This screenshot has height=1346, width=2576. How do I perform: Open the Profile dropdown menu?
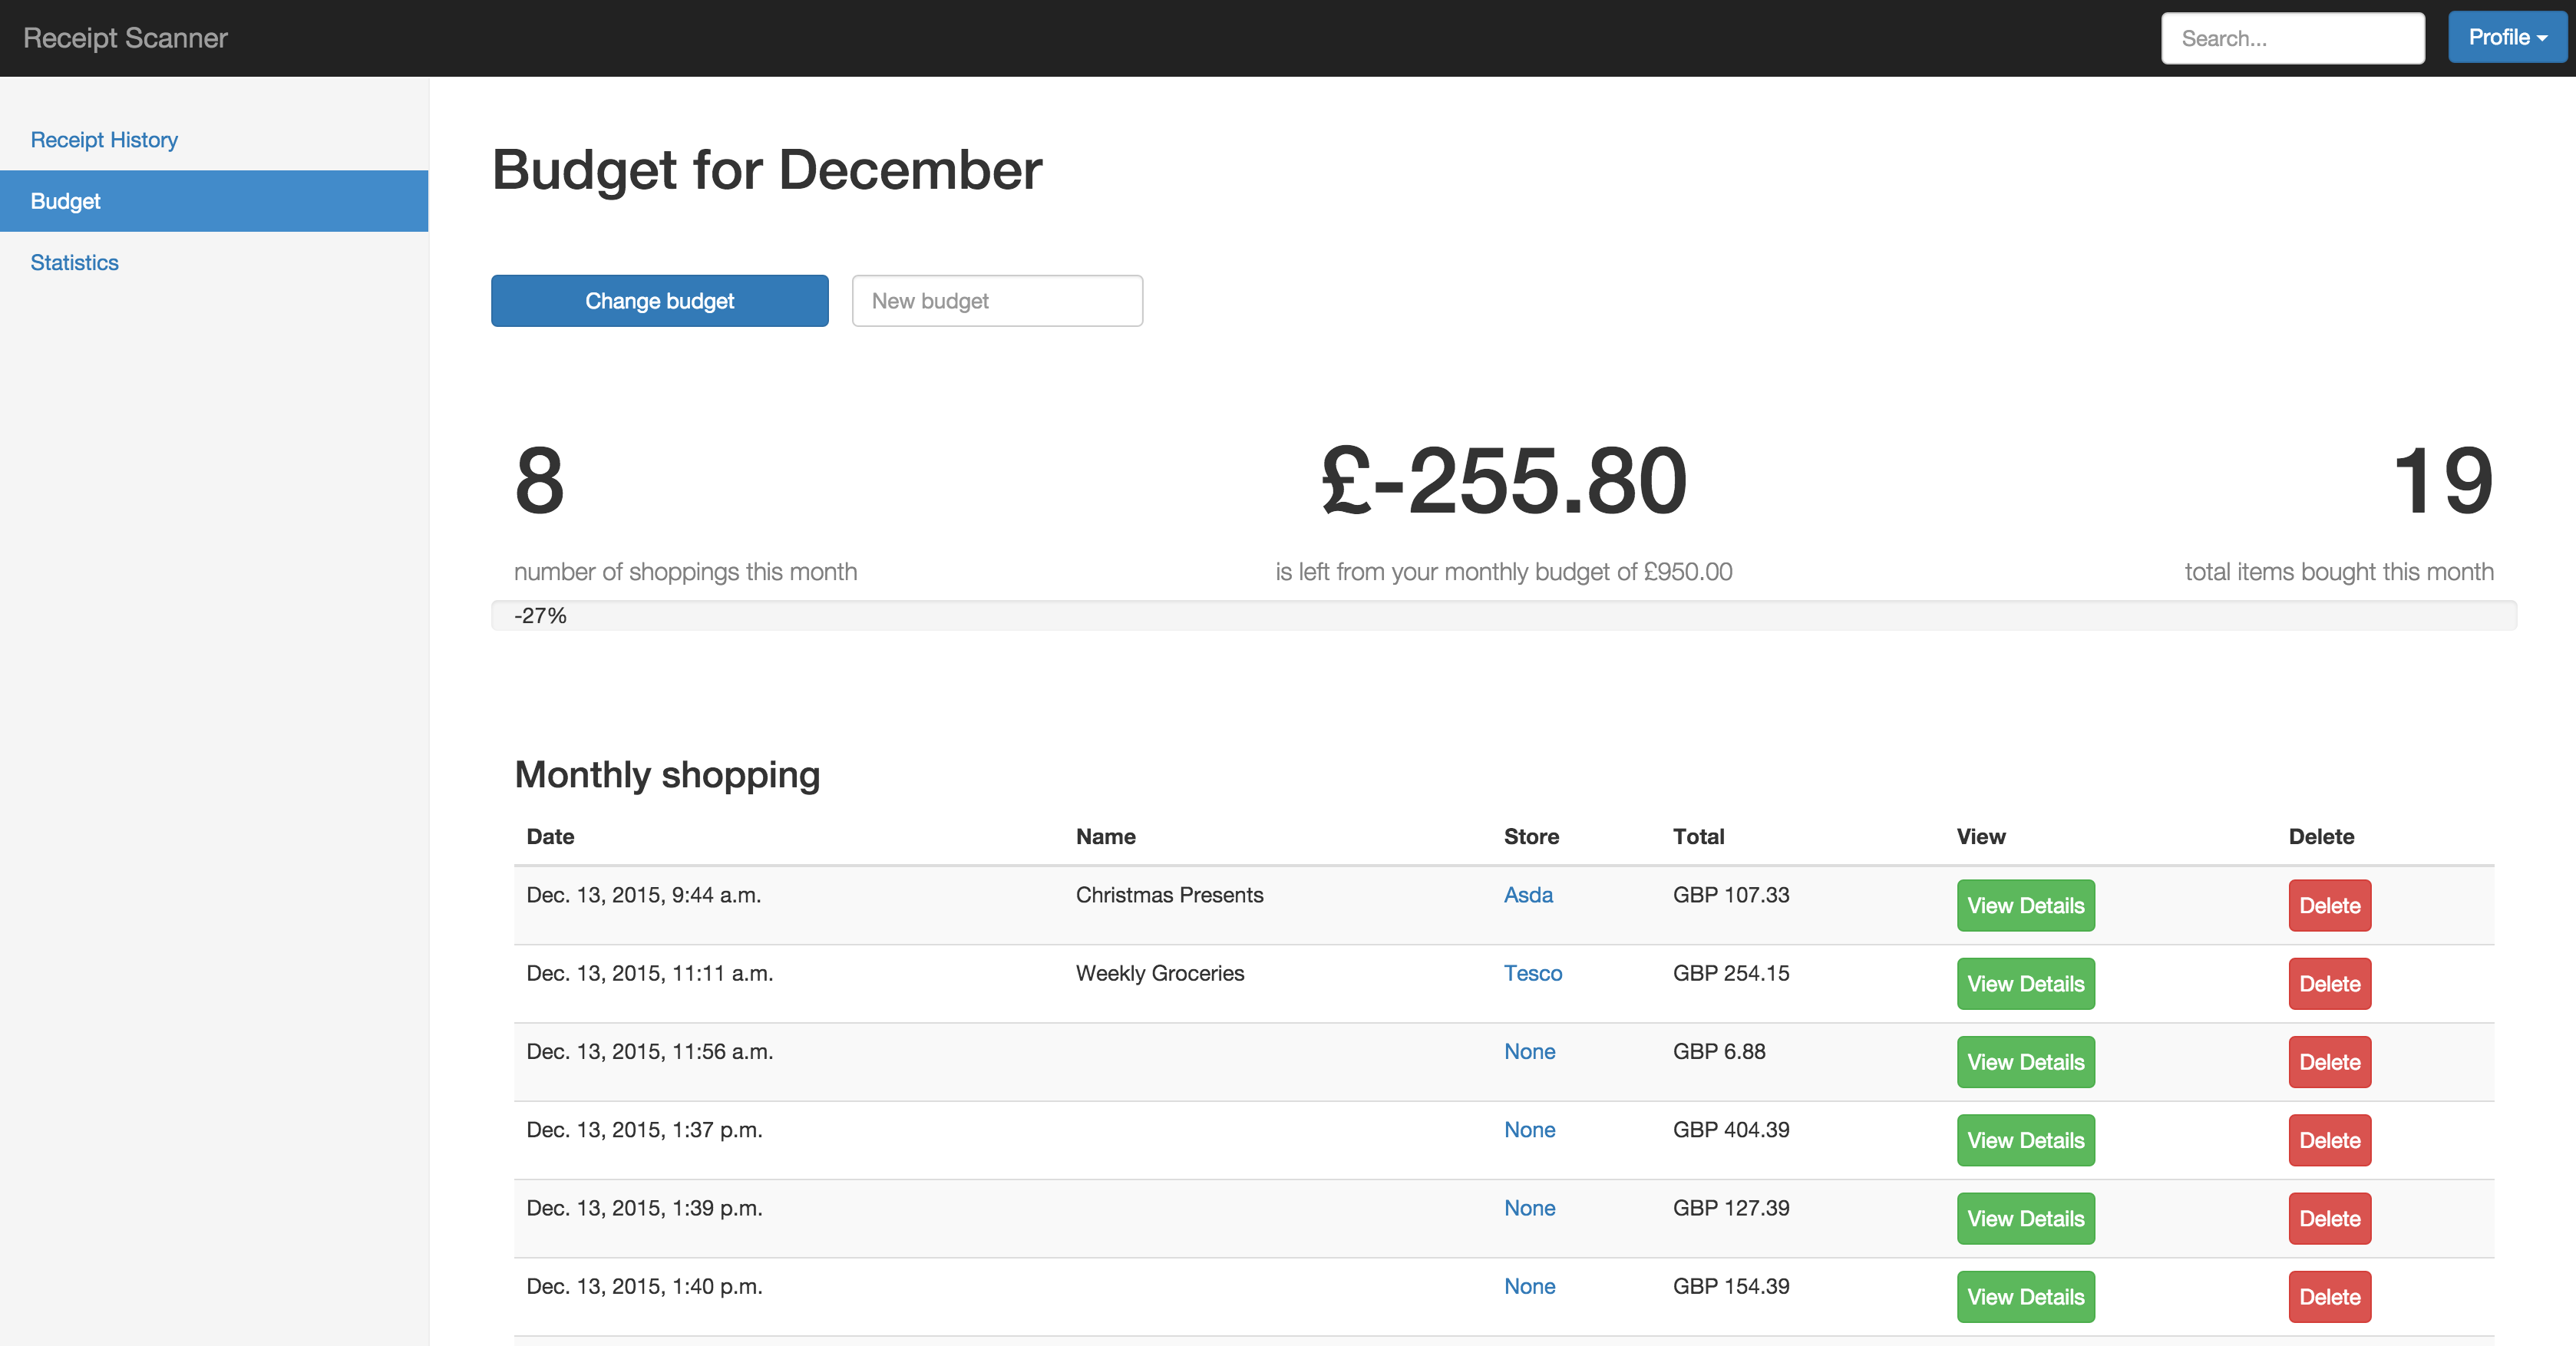coord(2506,38)
